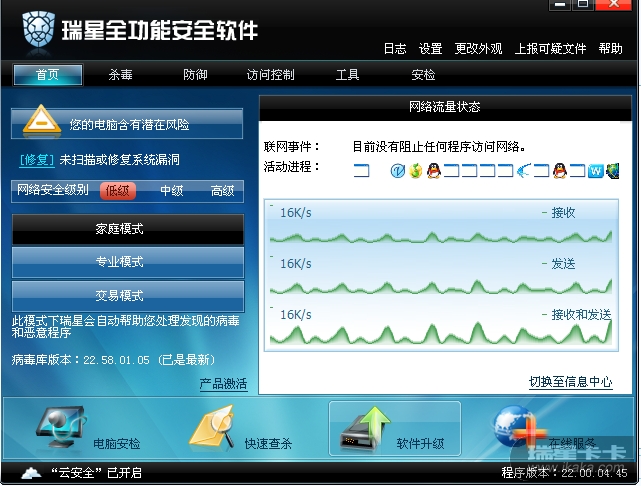Click the 产品激活 link
641x486 pixels.
click(224, 384)
